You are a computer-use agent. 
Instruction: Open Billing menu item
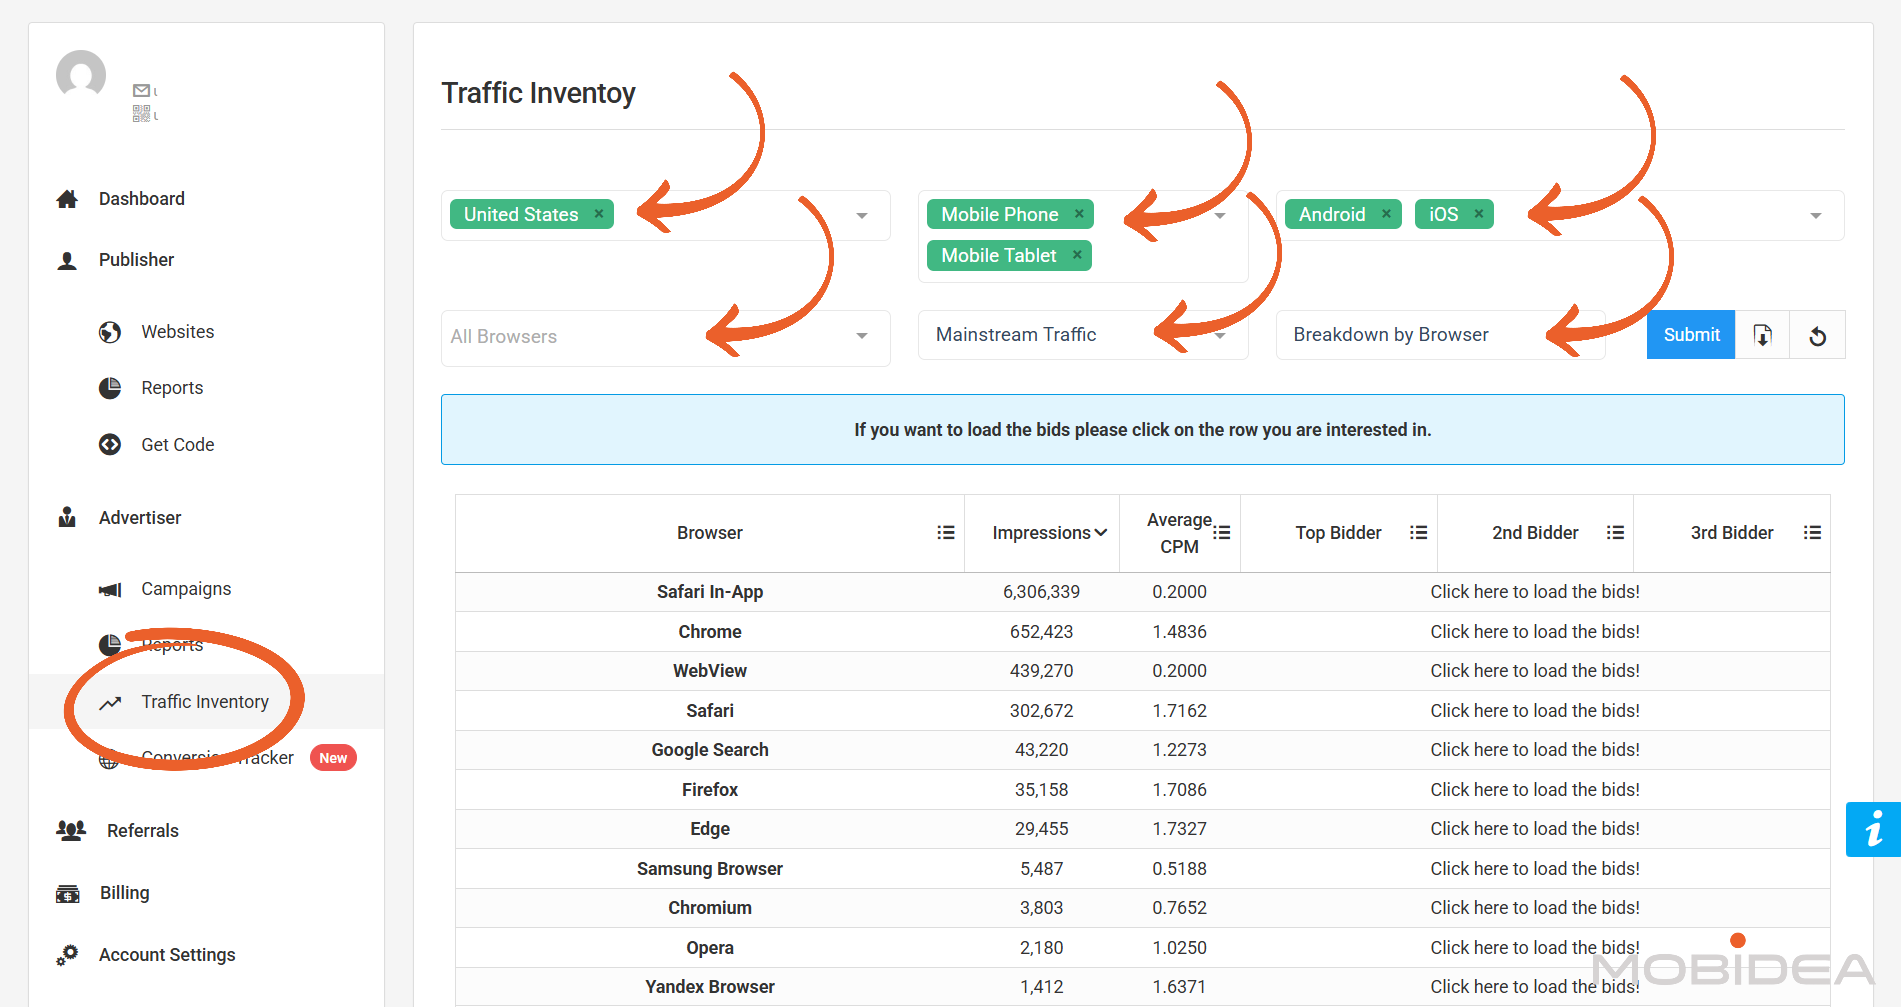coord(125,893)
